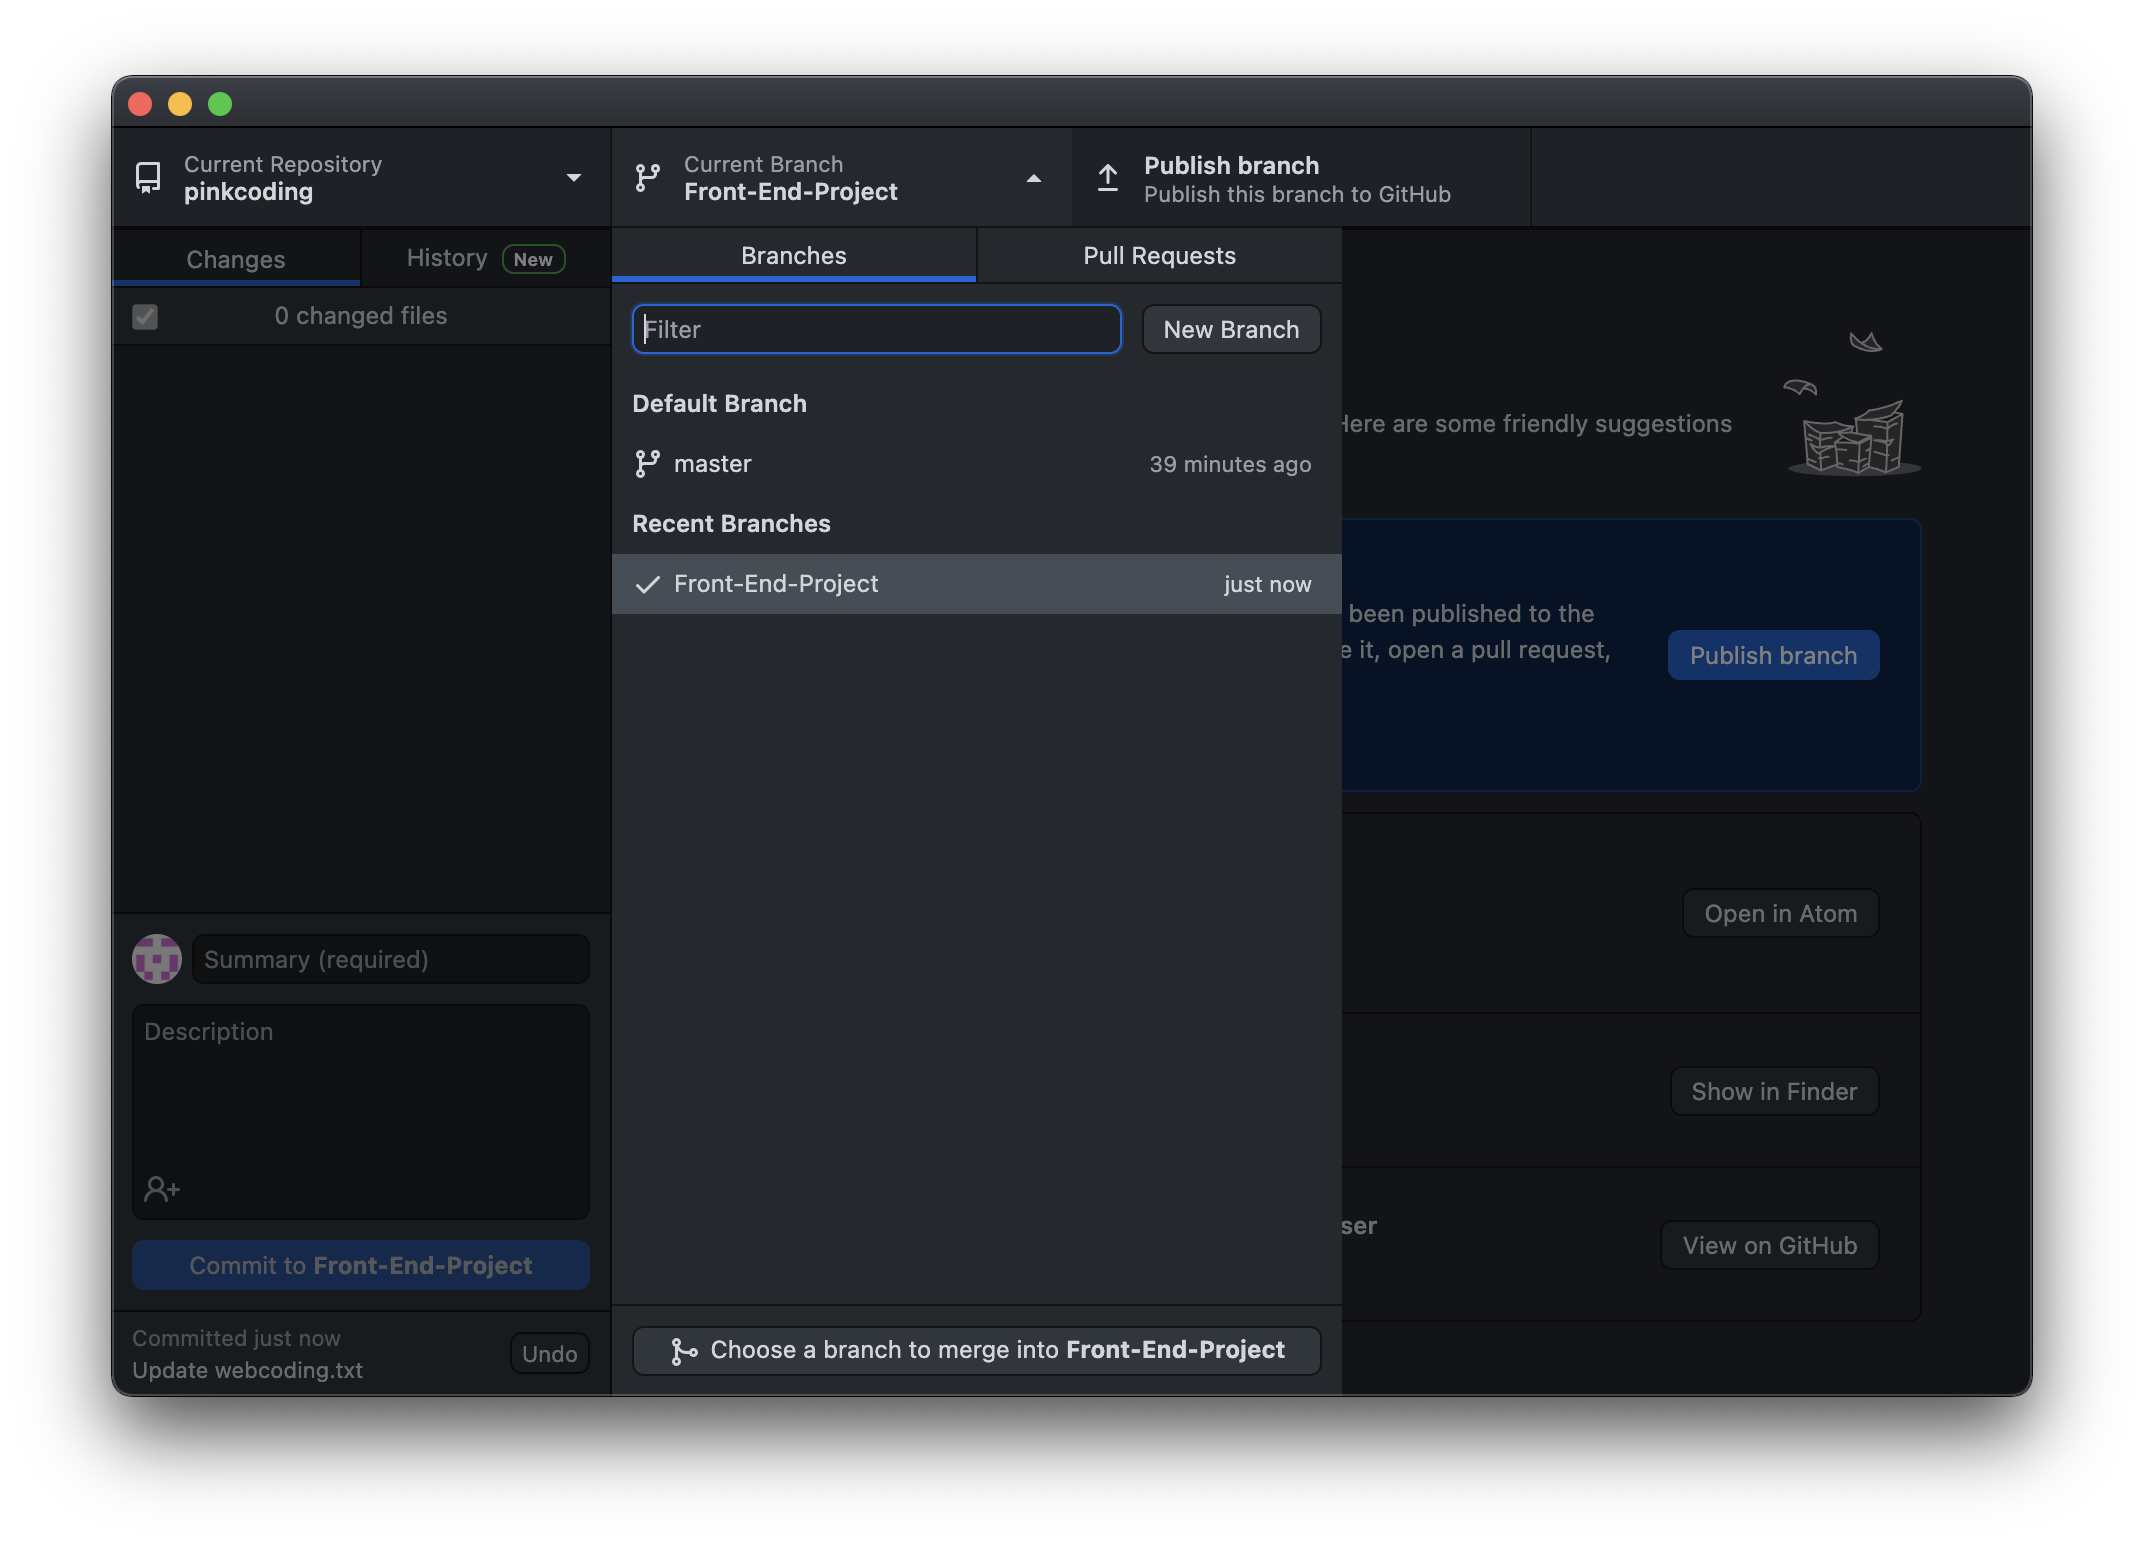The width and height of the screenshot is (2144, 1544).
Task: Toggle the changed files select-all checkbox
Action: coord(145,317)
